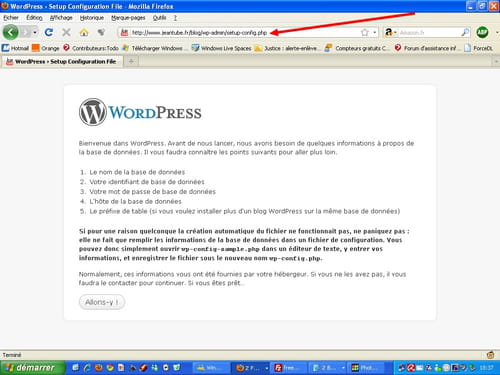Restore down the Firefox window
Viewport: 500px width, 375px height.
pyautogui.click(x=482, y=6)
